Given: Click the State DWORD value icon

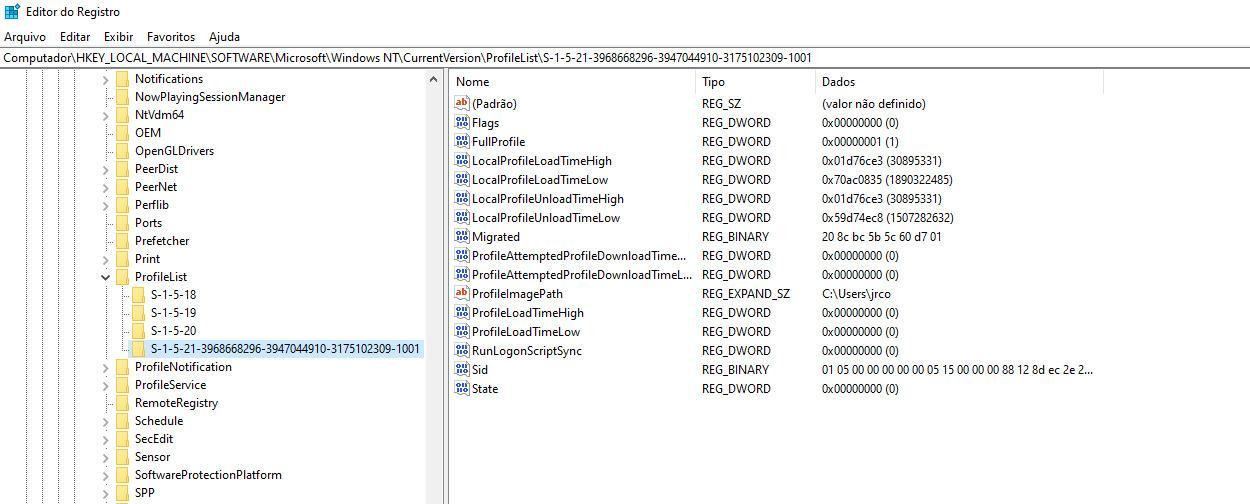Looking at the screenshot, I should (x=462, y=388).
